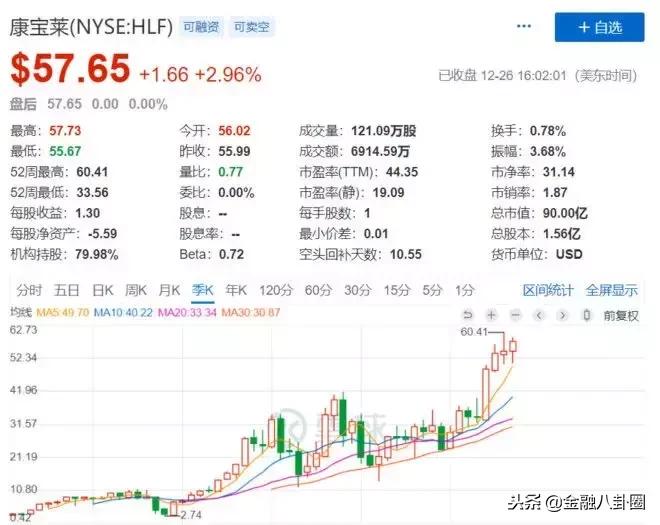
Task: Click 市盈率(静) value 19.09
Action: click(x=389, y=192)
